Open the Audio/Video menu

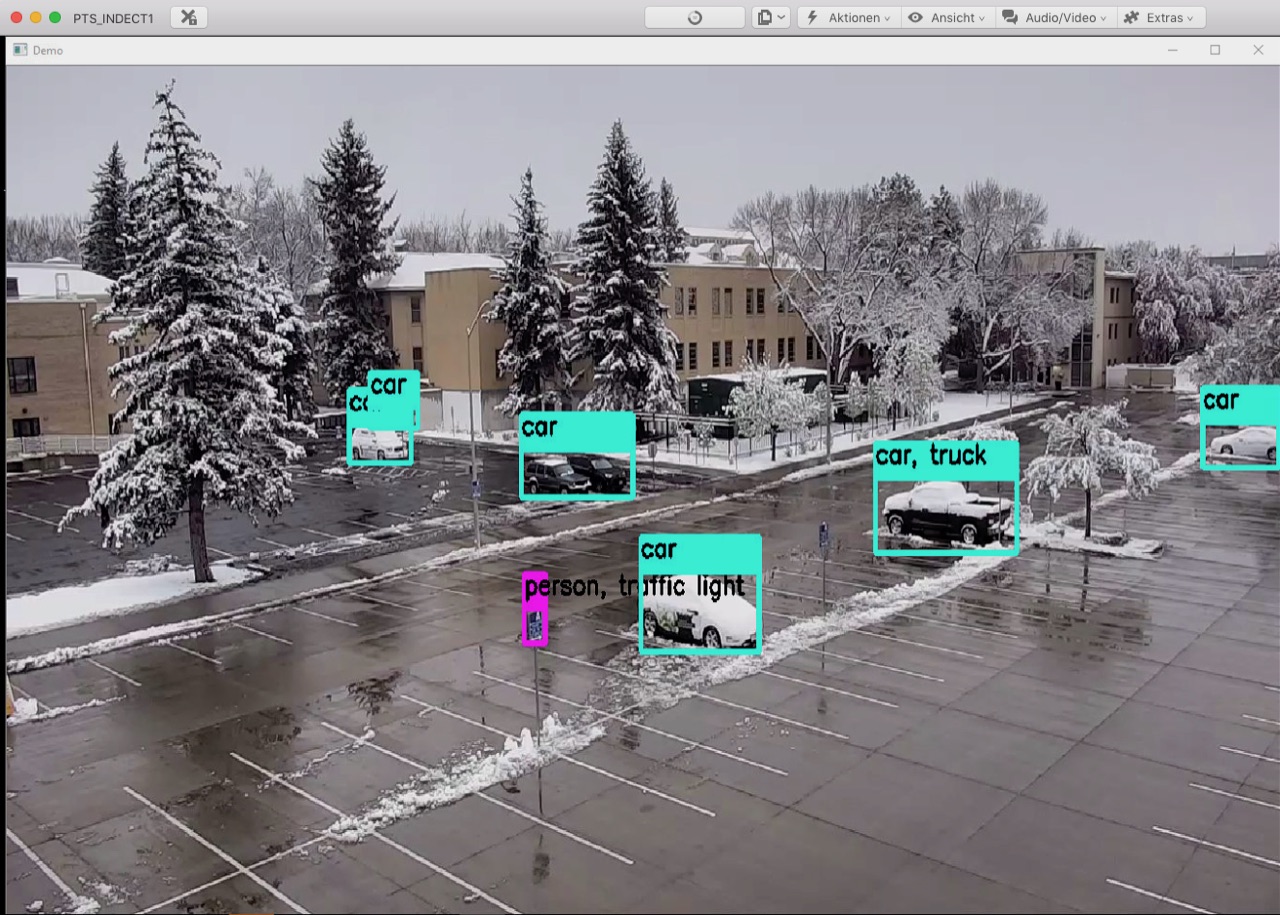click(1055, 17)
